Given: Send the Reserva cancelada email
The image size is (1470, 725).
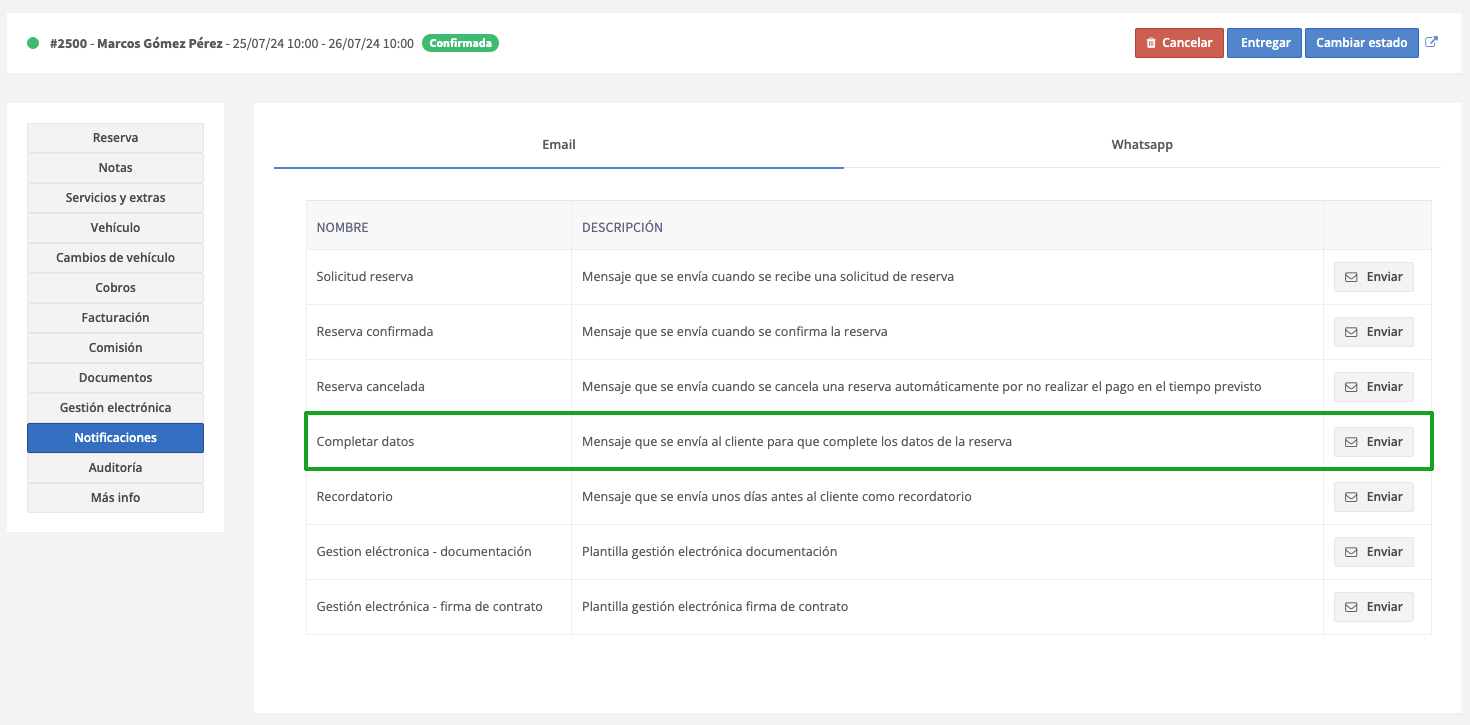Looking at the screenshot, I should 1374,387.
